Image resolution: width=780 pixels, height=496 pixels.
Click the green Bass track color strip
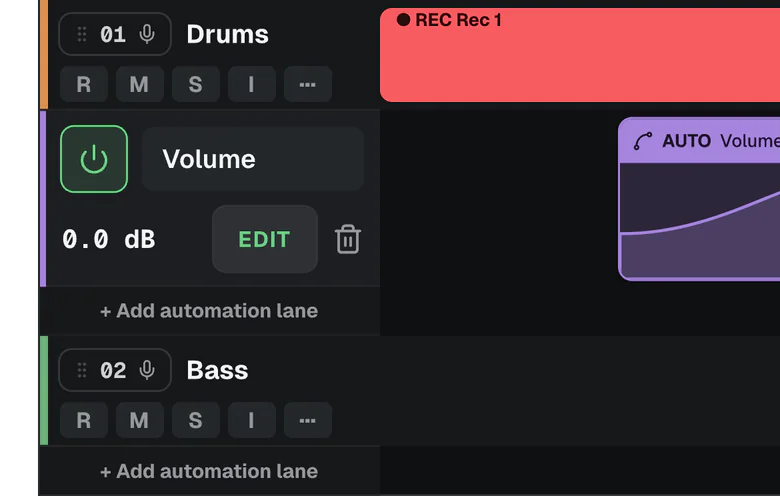(x=44, y=391)
